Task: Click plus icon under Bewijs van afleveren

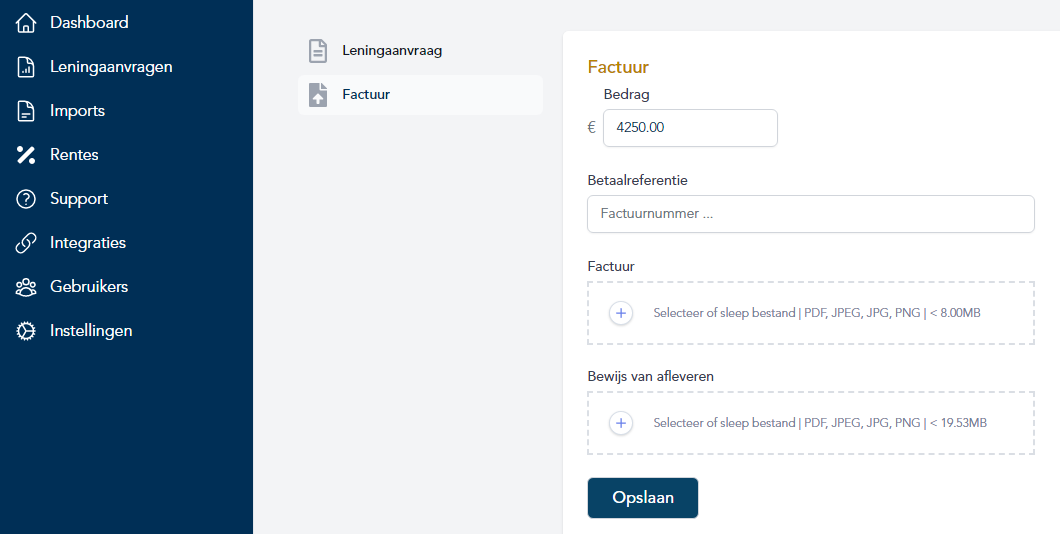Action: 621,423
